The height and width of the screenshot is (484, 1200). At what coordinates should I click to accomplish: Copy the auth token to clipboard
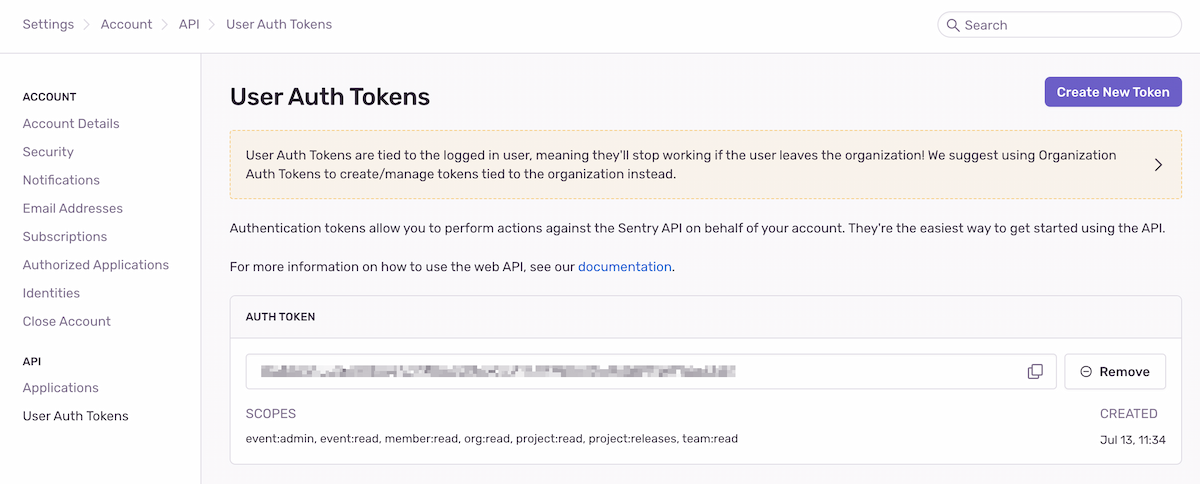click(1035, 371)
